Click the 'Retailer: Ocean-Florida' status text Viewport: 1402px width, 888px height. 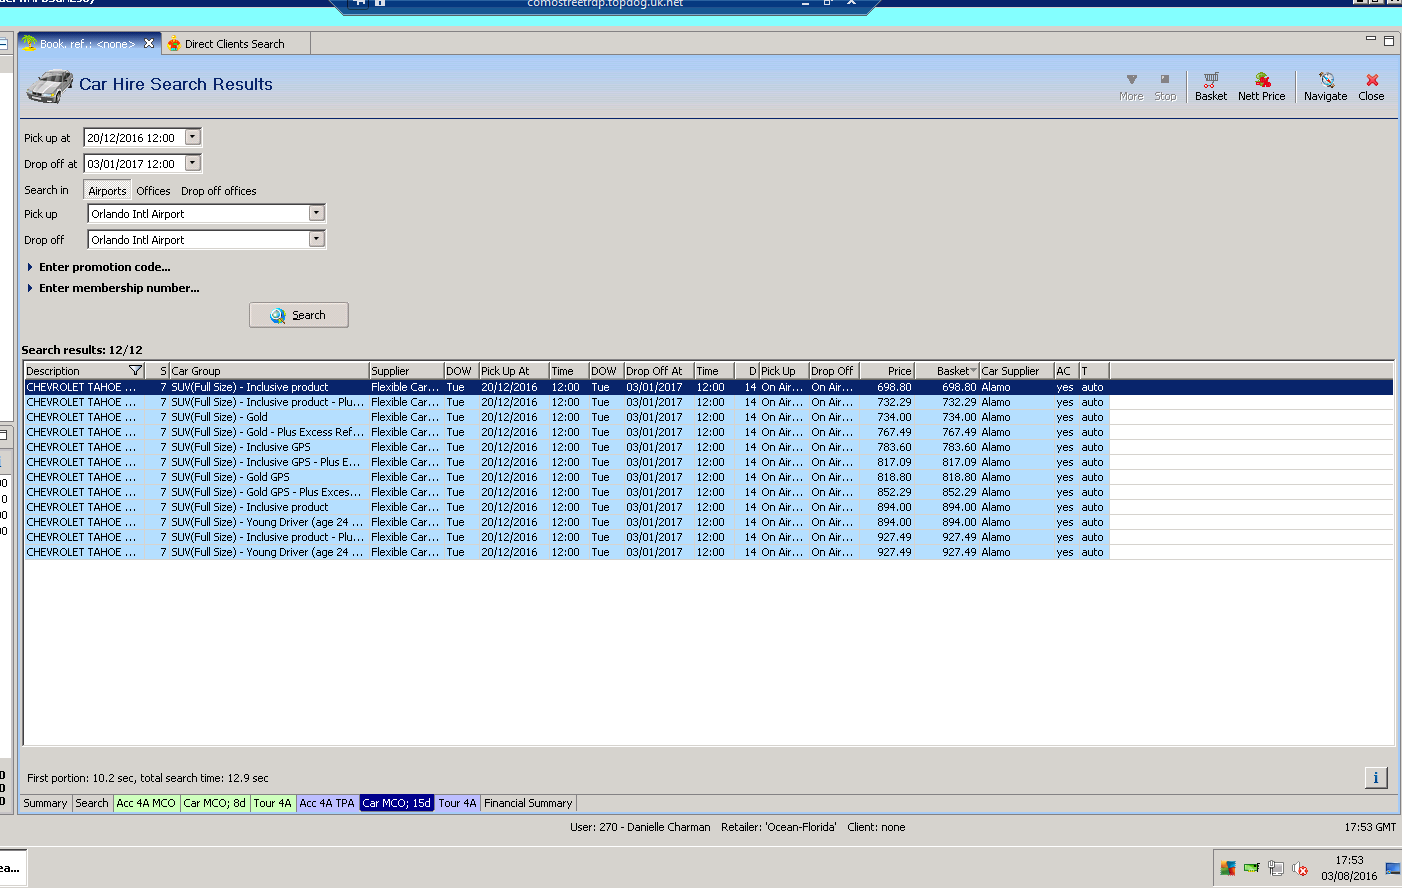click(779, 827)
